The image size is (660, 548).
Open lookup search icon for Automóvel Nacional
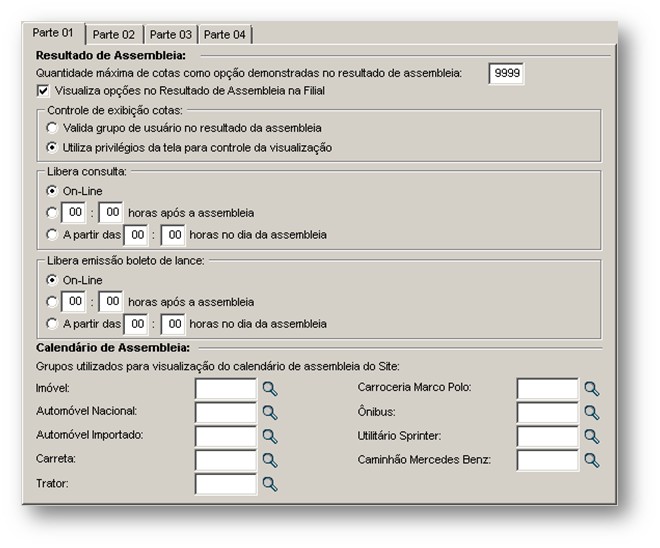pos(270,412)
